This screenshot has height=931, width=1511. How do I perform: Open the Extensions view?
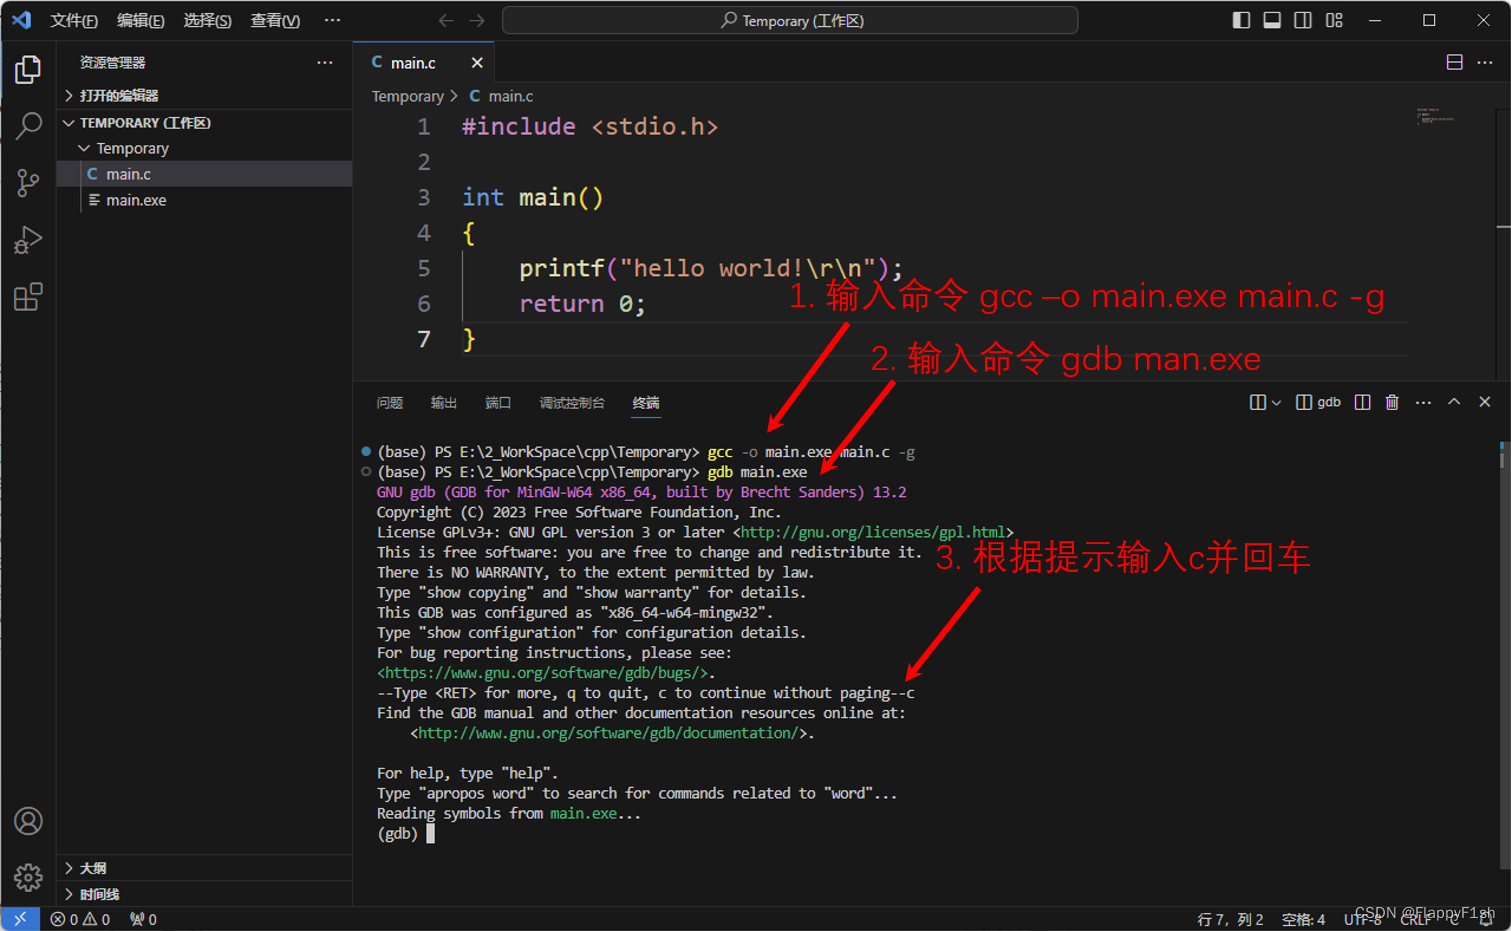28,297
